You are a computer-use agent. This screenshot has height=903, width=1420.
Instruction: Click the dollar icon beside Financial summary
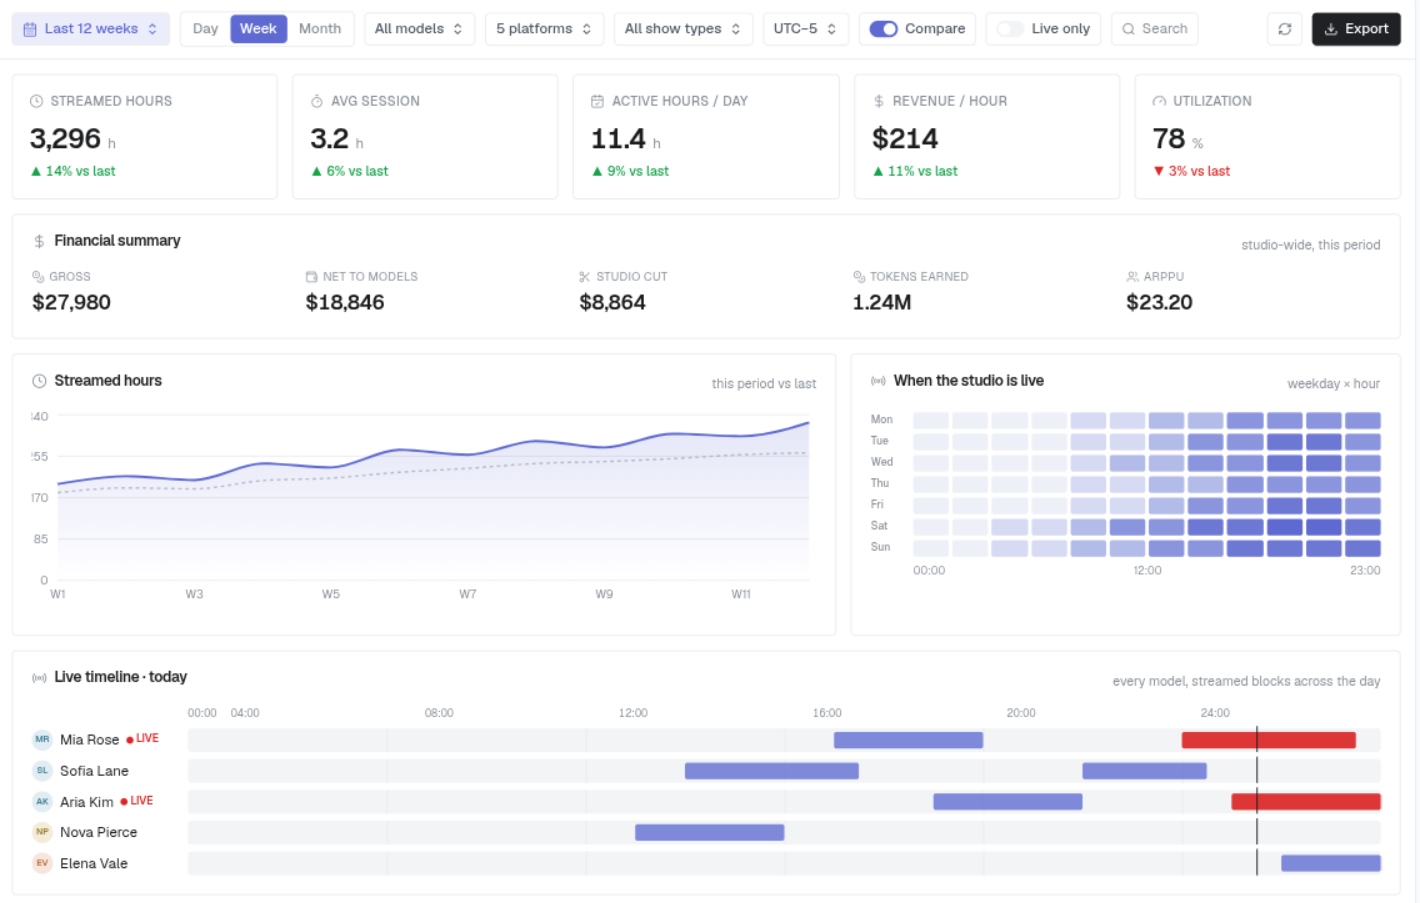pos(39,241)
